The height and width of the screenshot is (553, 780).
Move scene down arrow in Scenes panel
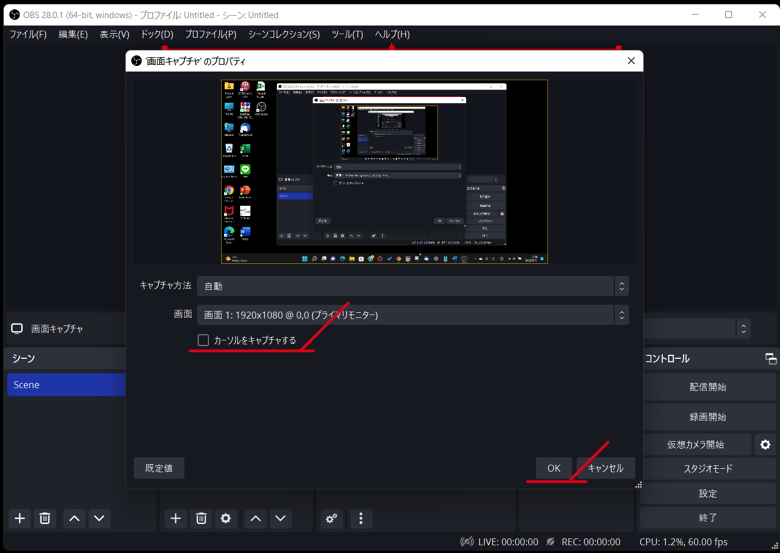pos(99,518)
